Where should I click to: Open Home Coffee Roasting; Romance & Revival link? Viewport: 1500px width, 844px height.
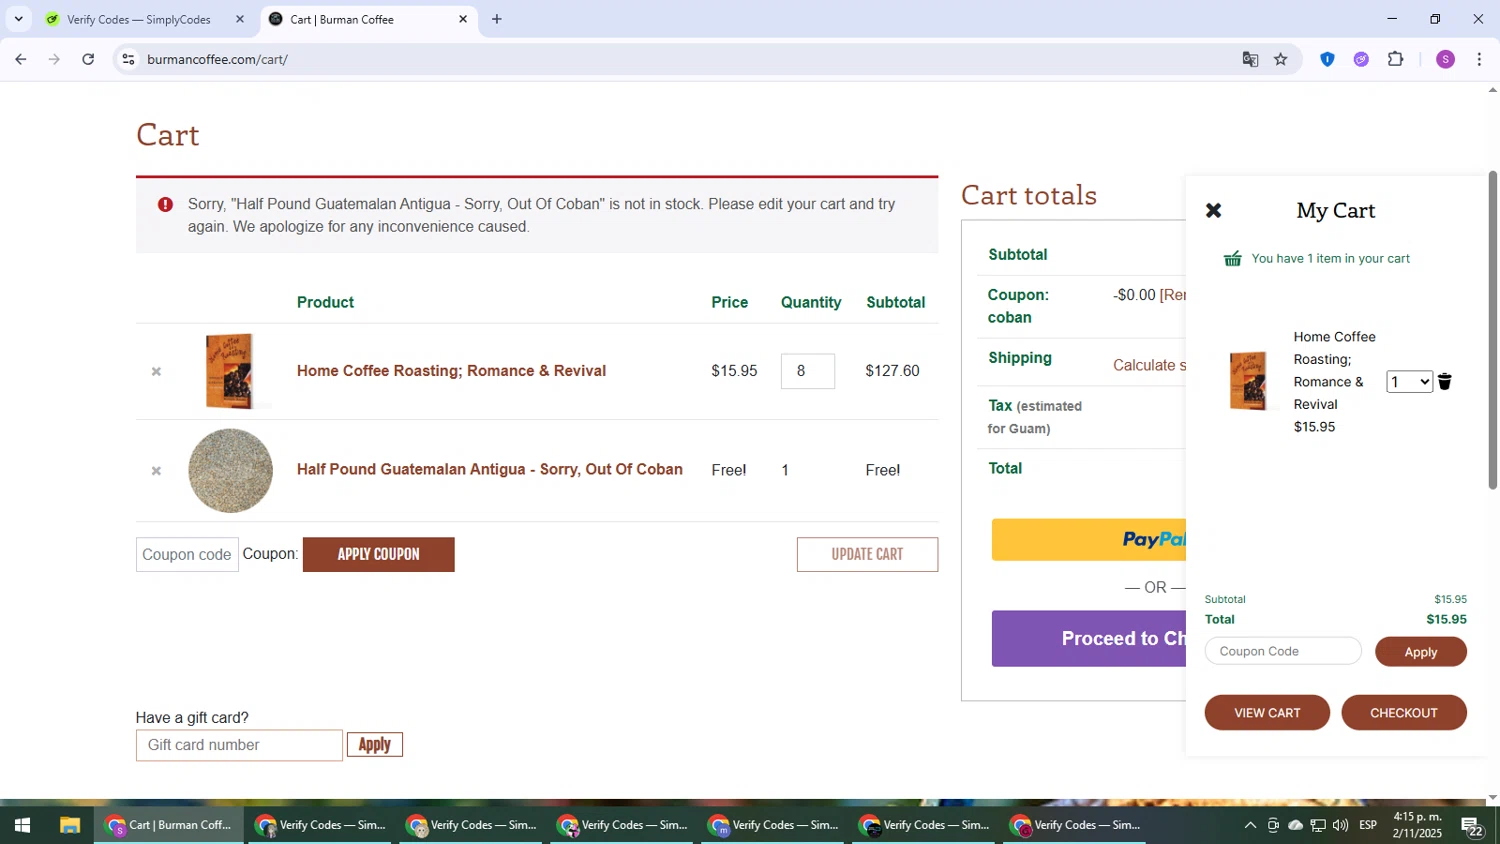[x=451, y=371]
